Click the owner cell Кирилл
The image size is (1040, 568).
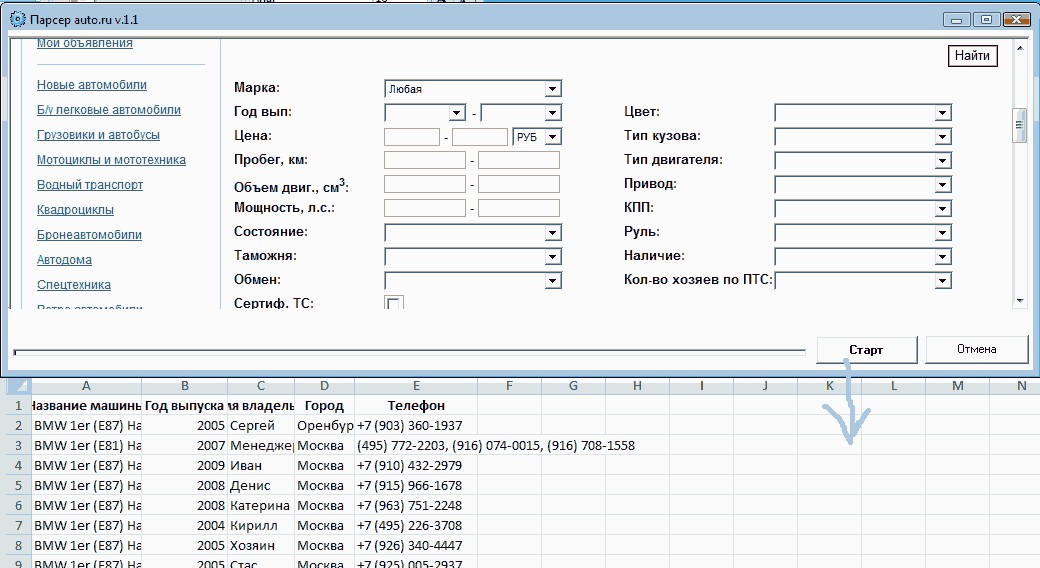(261, 526)
